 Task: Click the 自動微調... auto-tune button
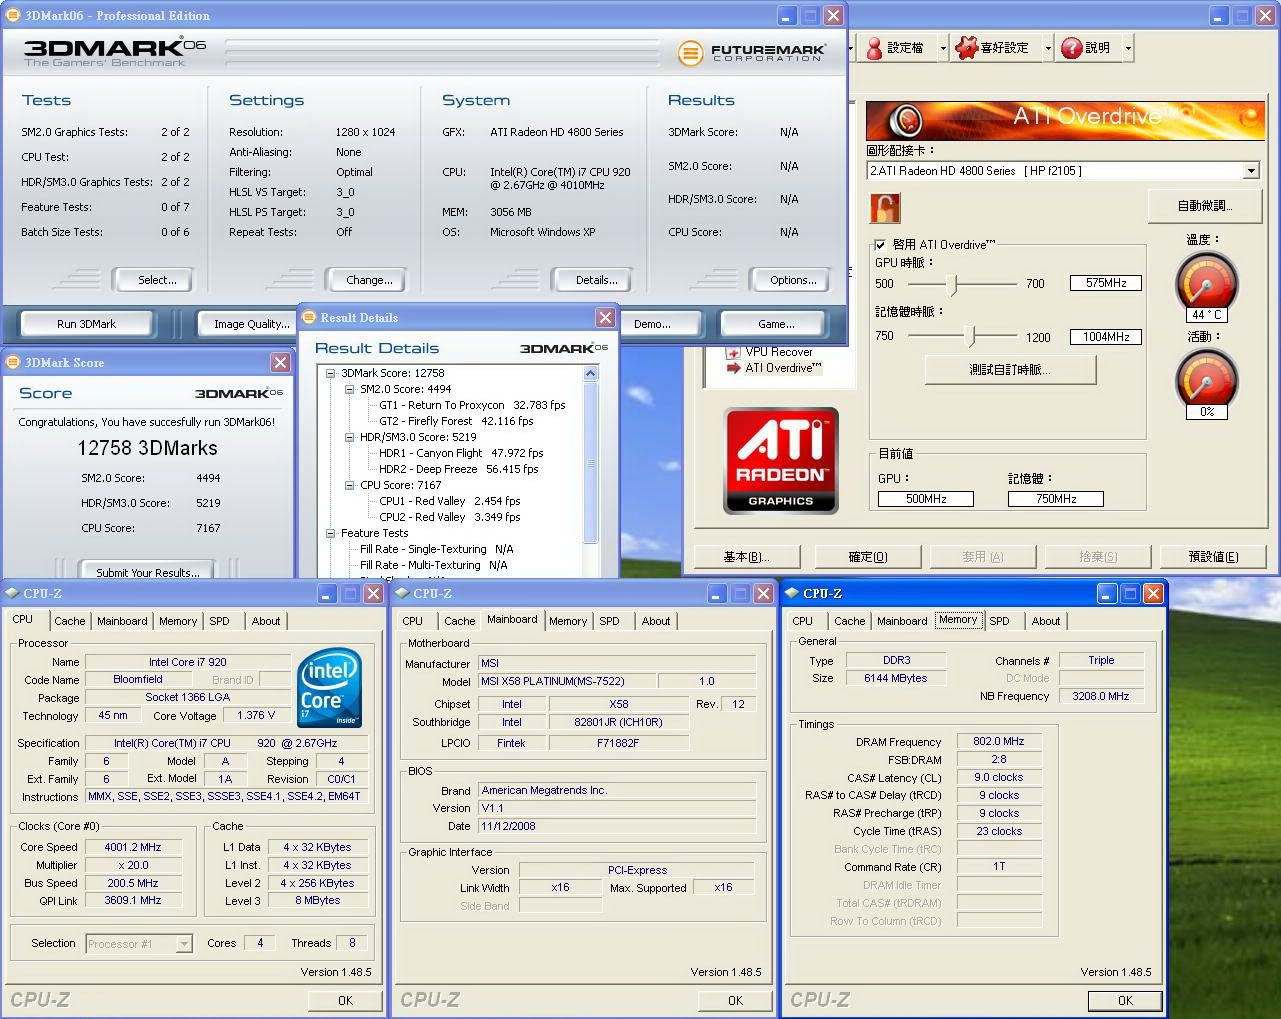click(1204, 206)
